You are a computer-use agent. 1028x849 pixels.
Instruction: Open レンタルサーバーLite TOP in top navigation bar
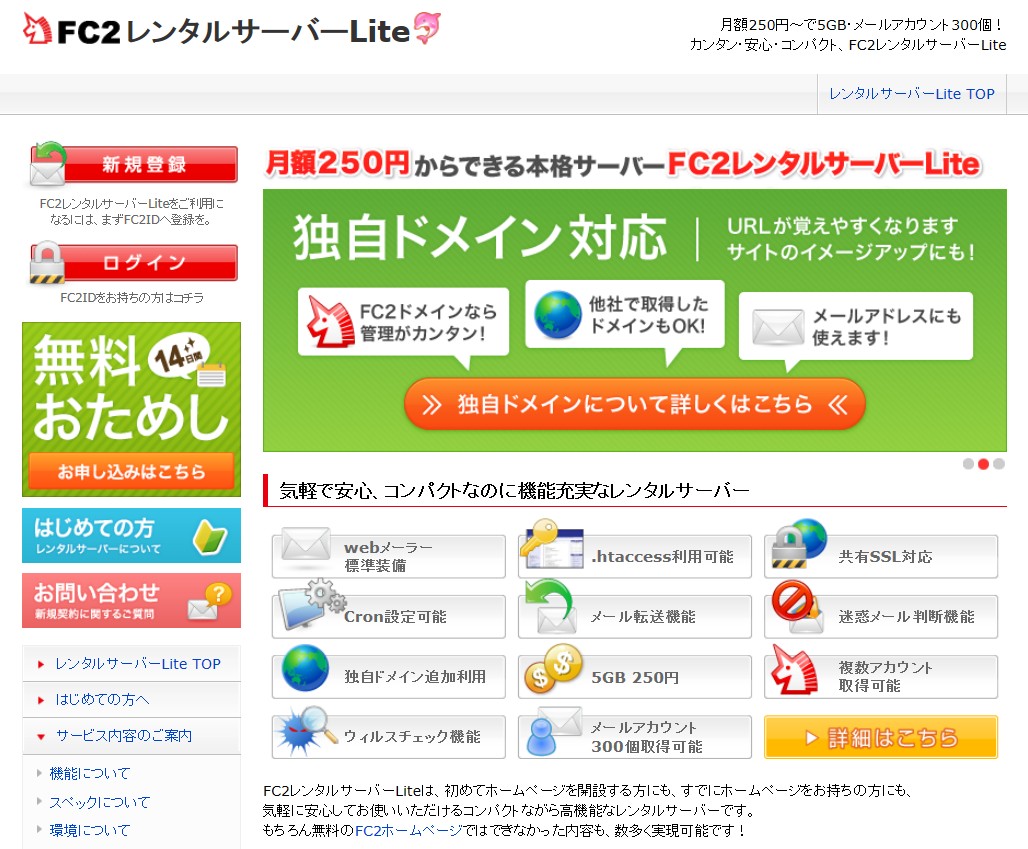[x=911, y=94]
